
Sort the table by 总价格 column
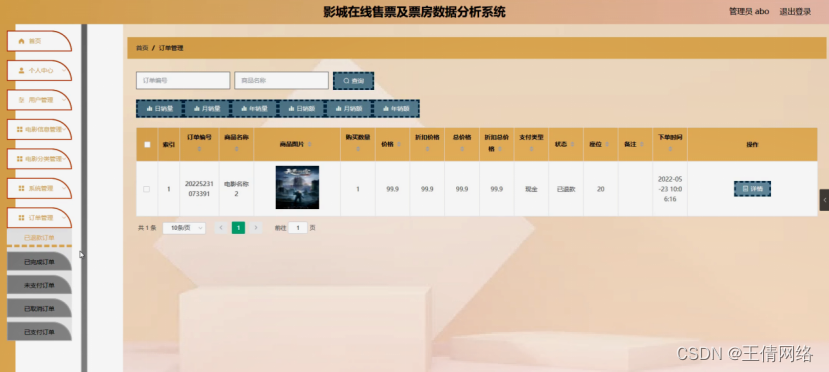pyautogui.click(x=462, y=150)
